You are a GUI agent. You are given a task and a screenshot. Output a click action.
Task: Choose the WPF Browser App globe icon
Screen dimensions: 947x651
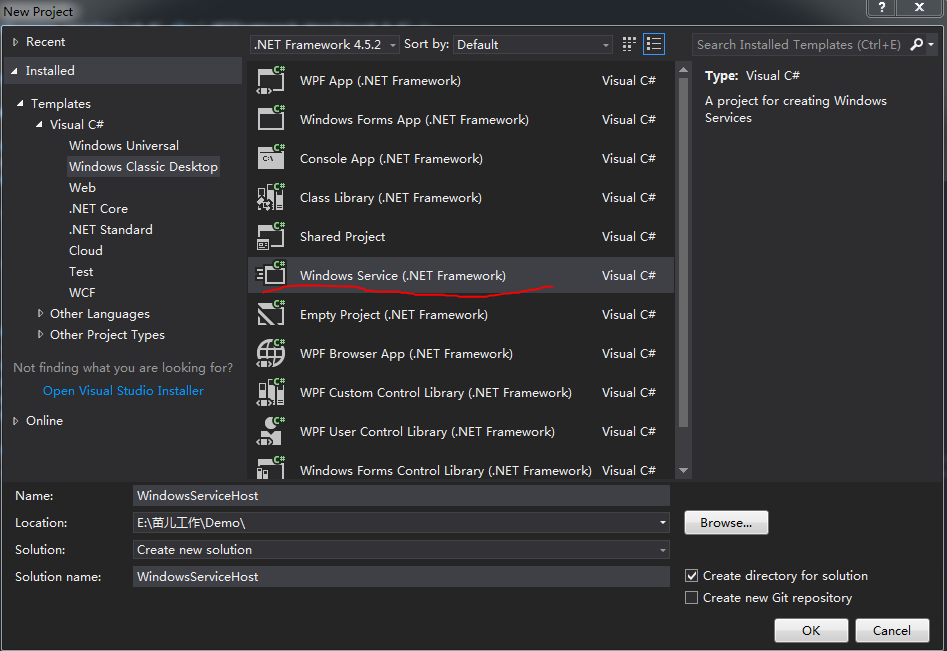271,353
